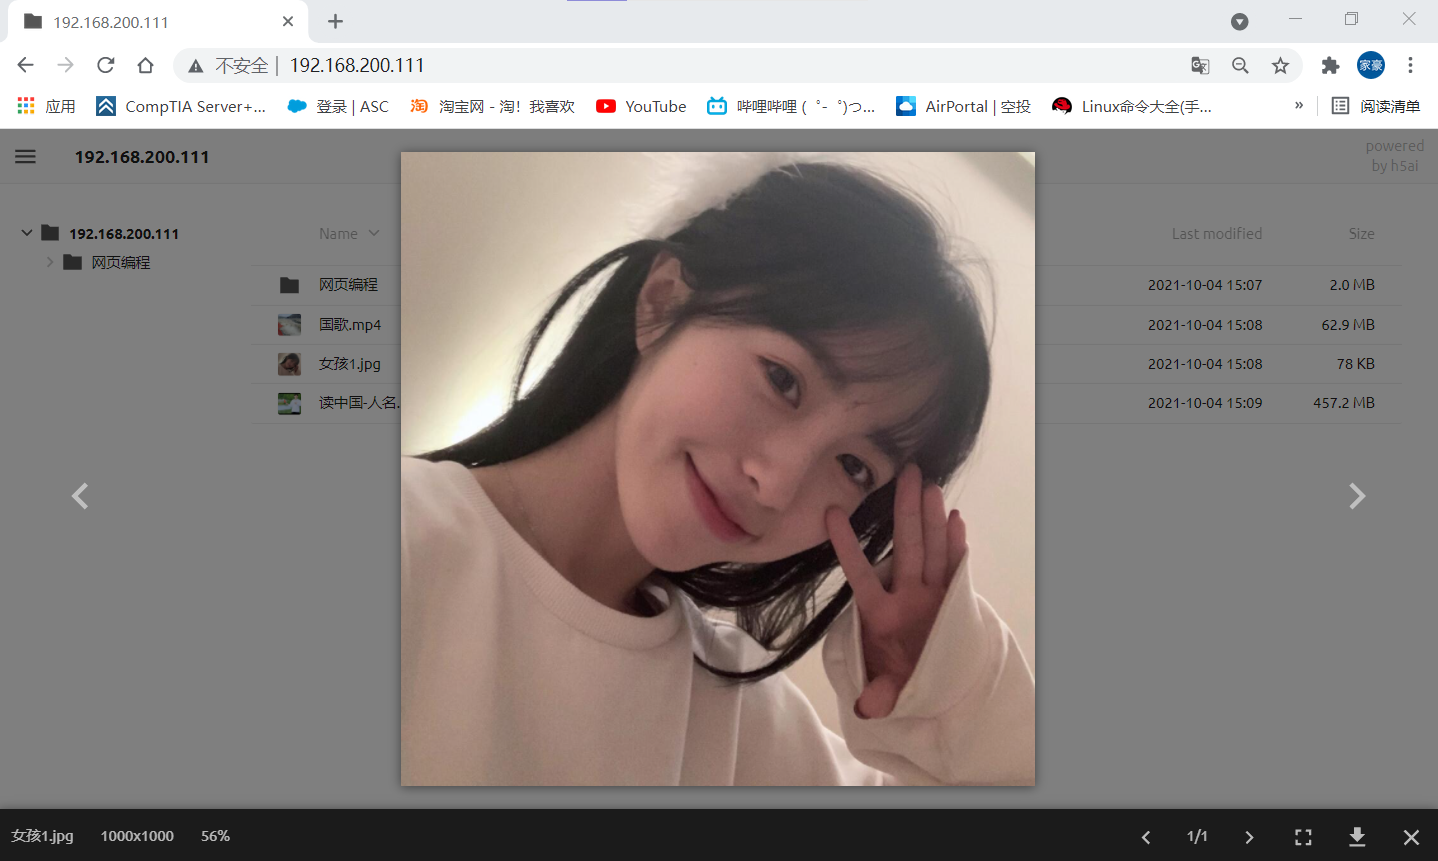The image size is (1438, 861).
Task: Show next image using large right arrow
Action: coord(1357,496)
